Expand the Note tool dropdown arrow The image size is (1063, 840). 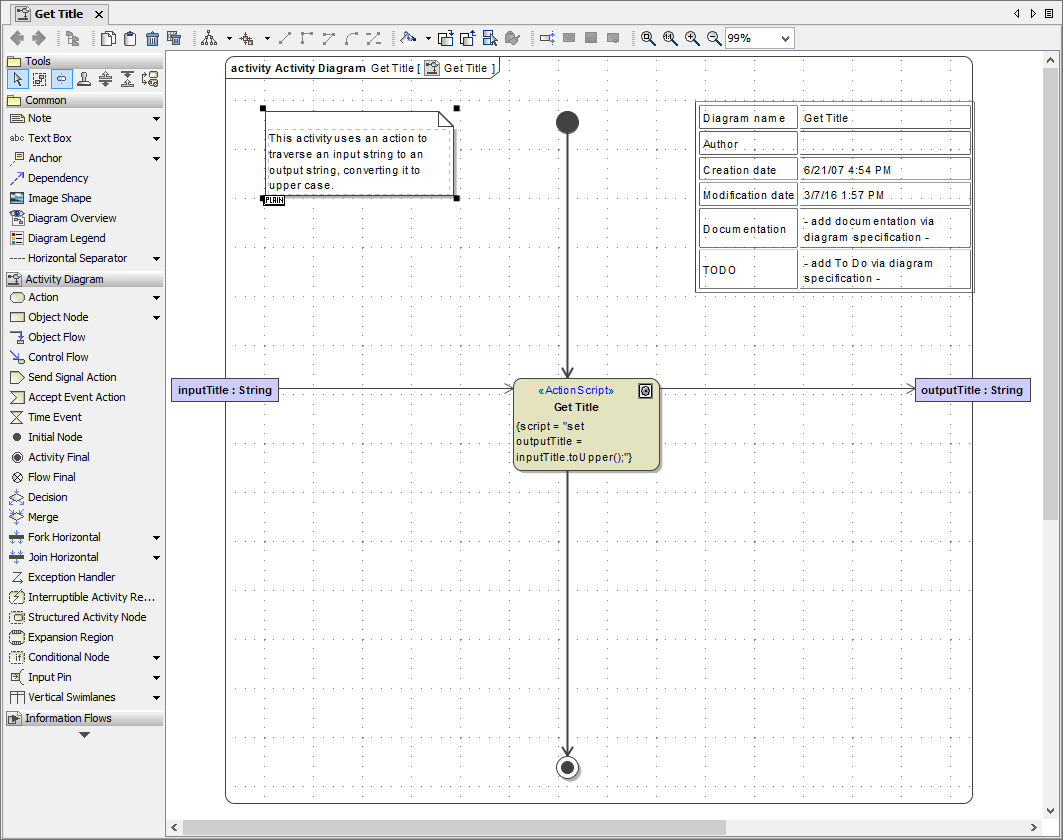(x=156, y=119)
